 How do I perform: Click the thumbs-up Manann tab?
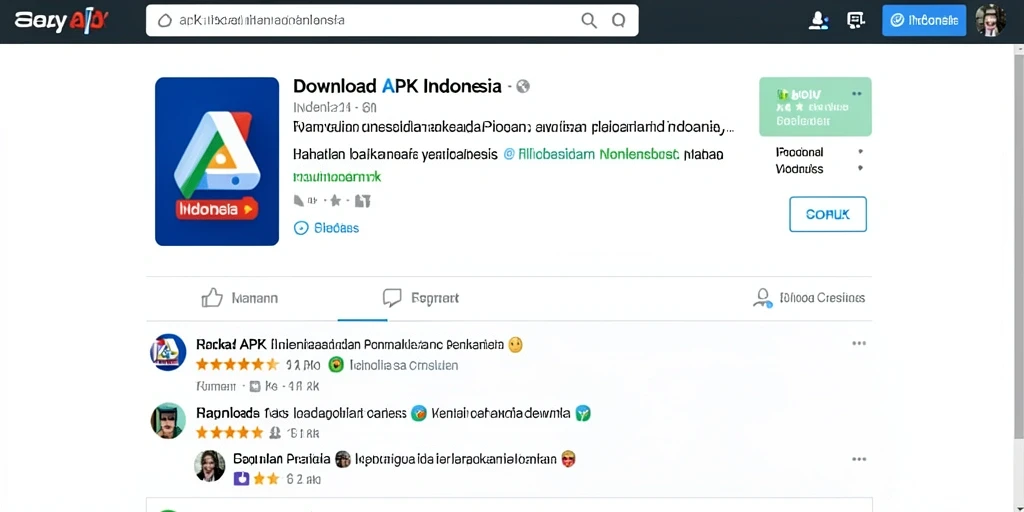tap(240, 298)
